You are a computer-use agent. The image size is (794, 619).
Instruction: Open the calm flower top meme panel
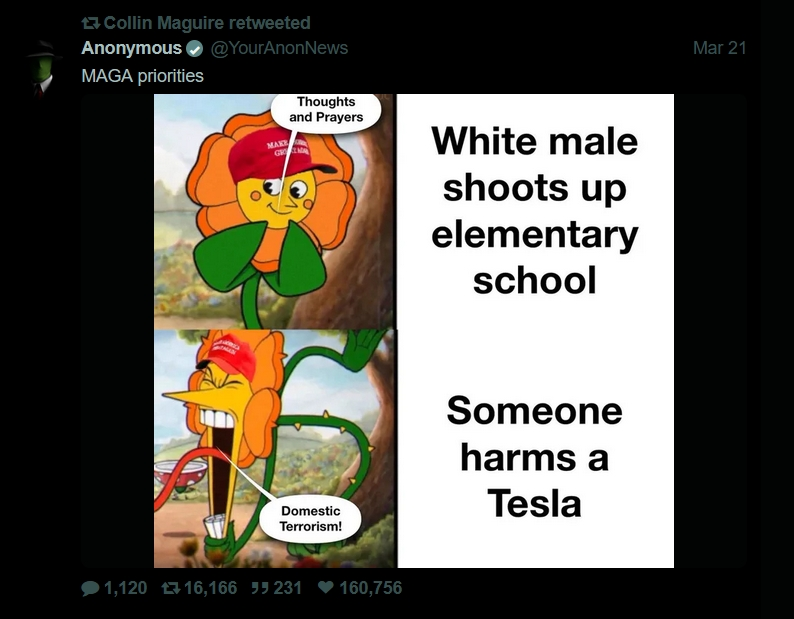[x=274, y=211]
